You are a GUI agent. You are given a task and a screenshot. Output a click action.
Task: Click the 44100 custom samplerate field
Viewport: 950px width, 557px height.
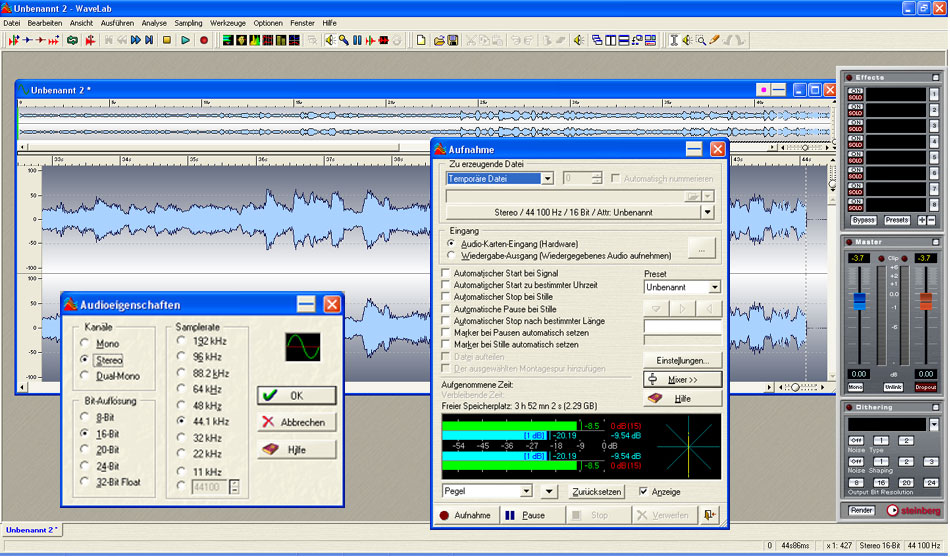pyautogui.click(x=210, y=486)
